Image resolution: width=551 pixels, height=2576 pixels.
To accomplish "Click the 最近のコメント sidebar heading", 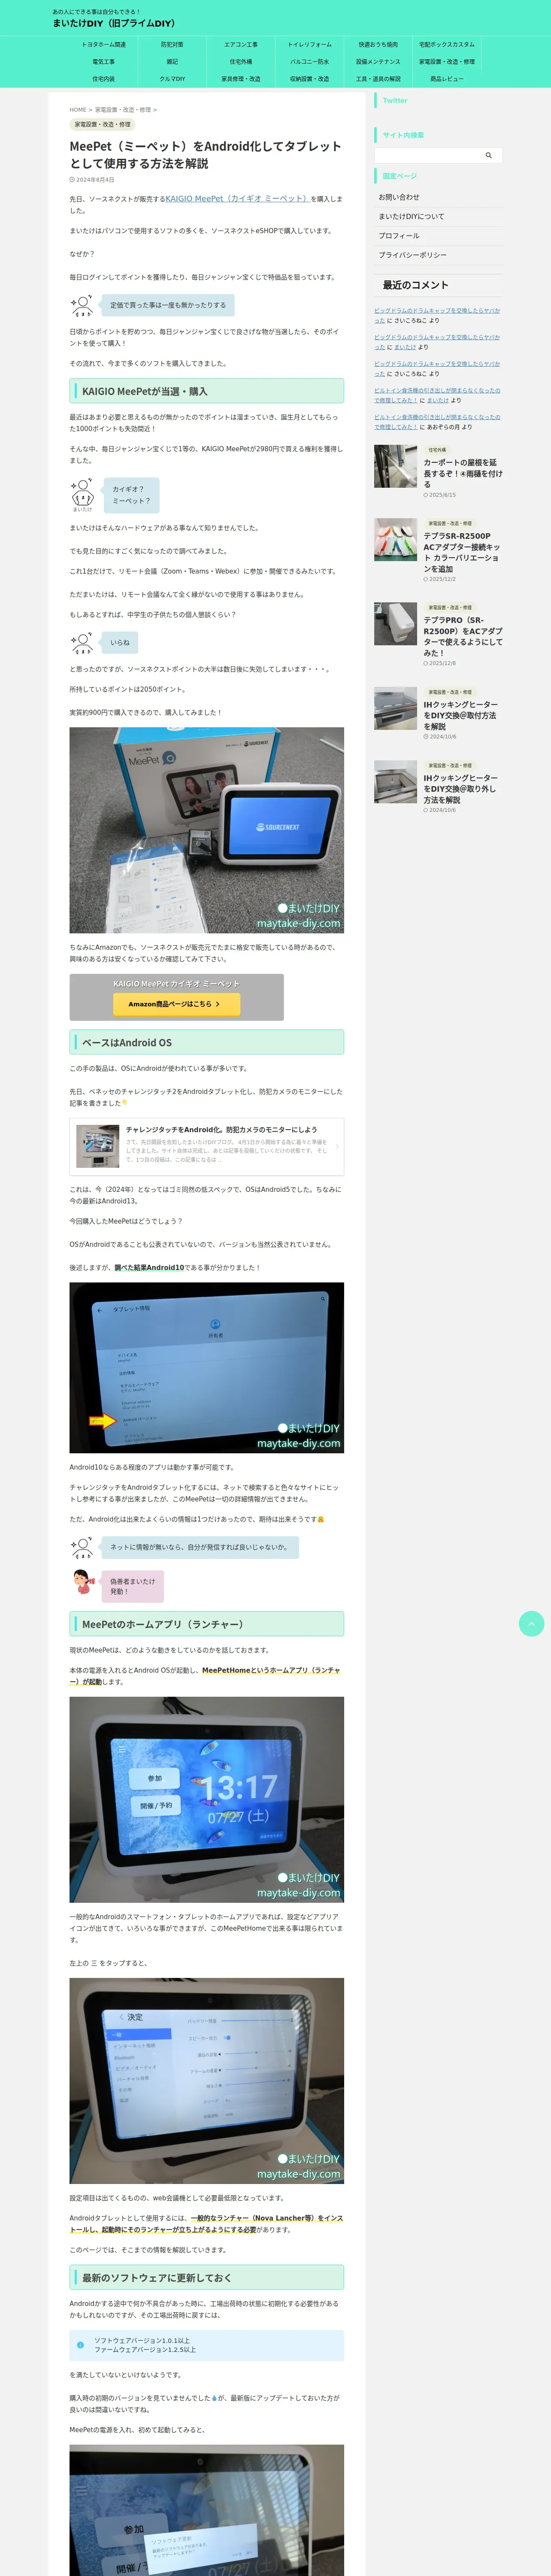I will point(415,285).
